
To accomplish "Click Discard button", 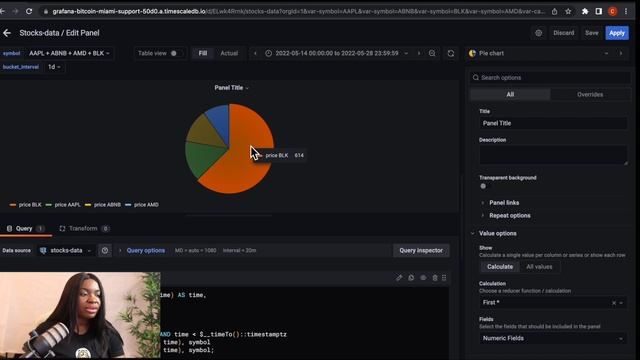I will point(563,33).
